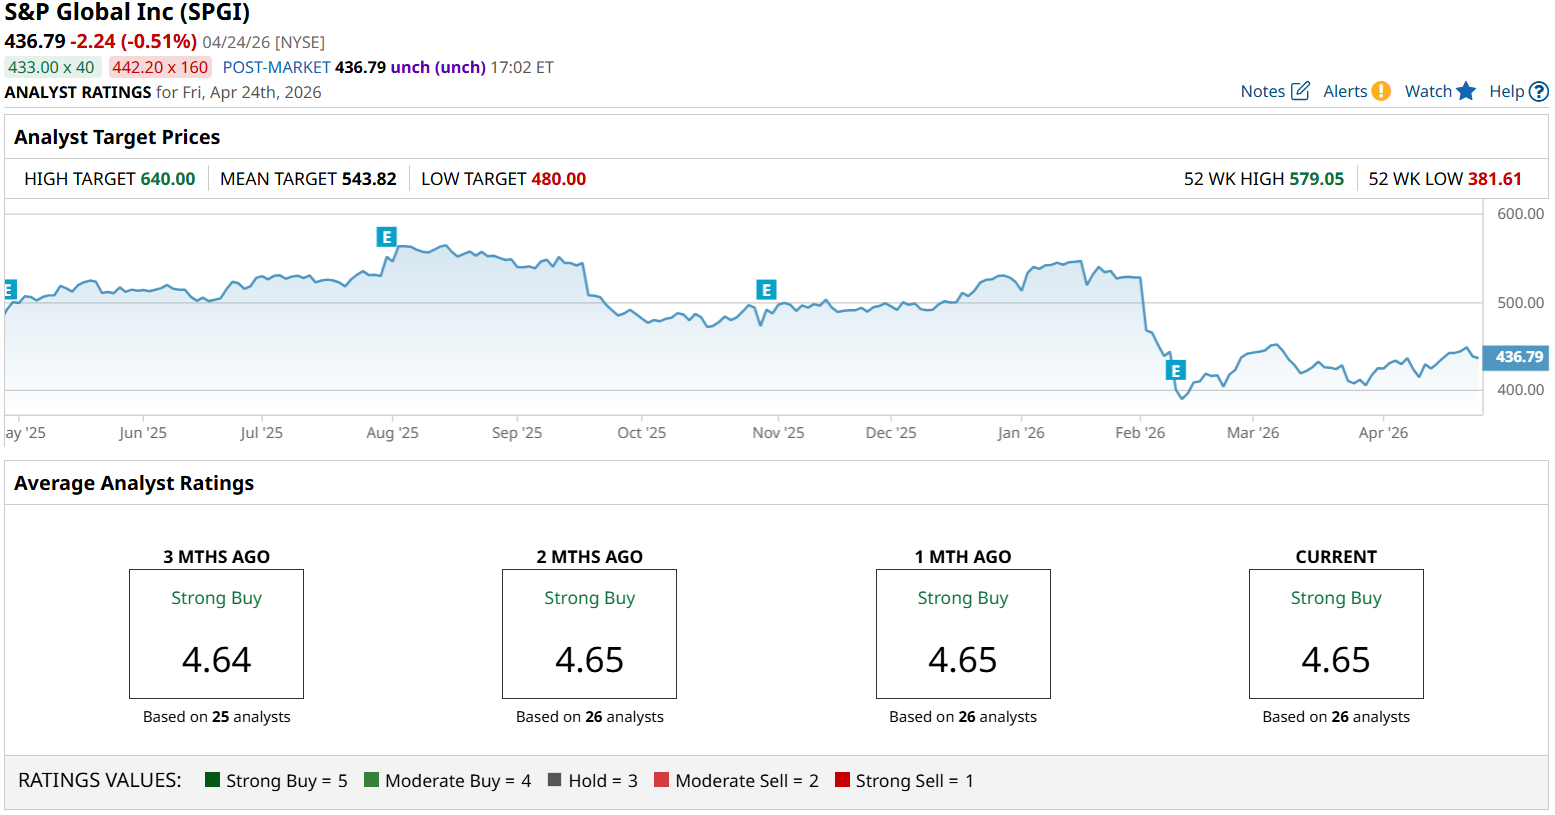1555x815 pixels.
Task: Click the orange Alerts exclamation icon
Action: [1381, 91]
